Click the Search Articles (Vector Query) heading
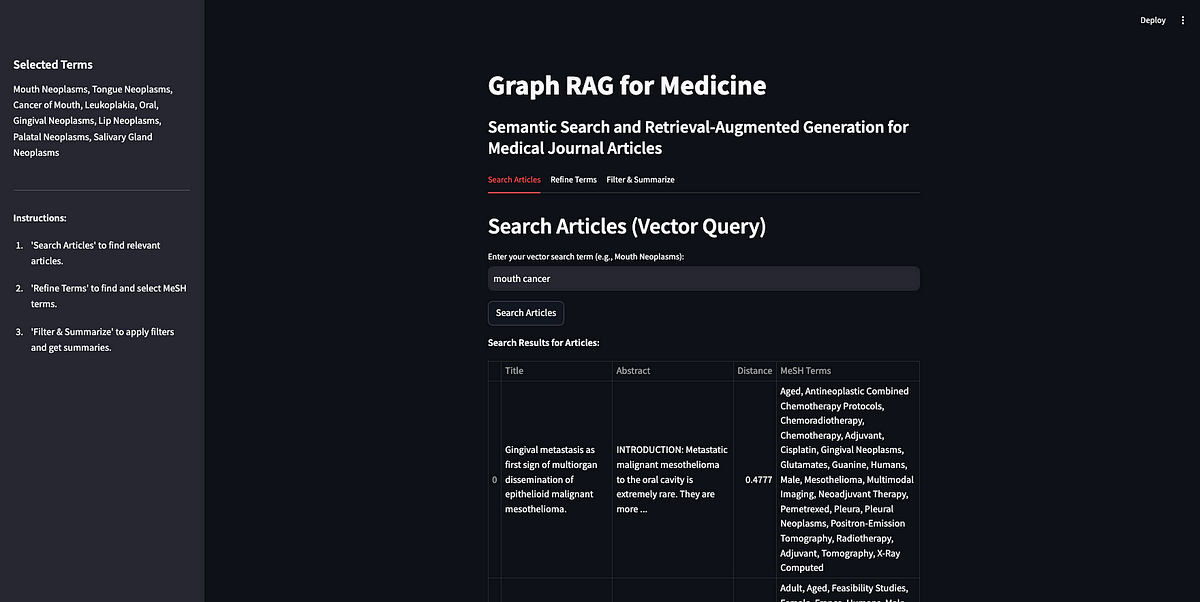Screen dimensions: 1200x602 tap(627, 226)
